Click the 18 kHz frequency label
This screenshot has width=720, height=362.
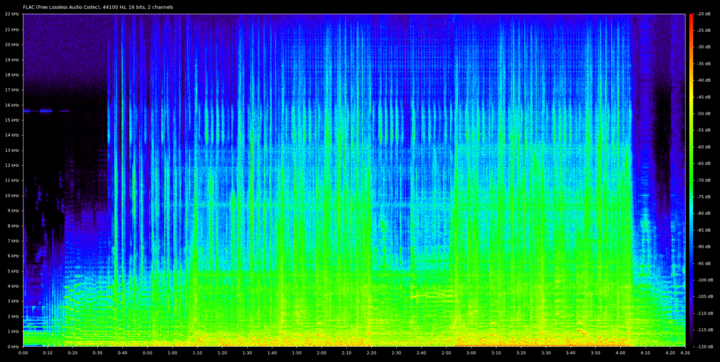pos(11,75)
